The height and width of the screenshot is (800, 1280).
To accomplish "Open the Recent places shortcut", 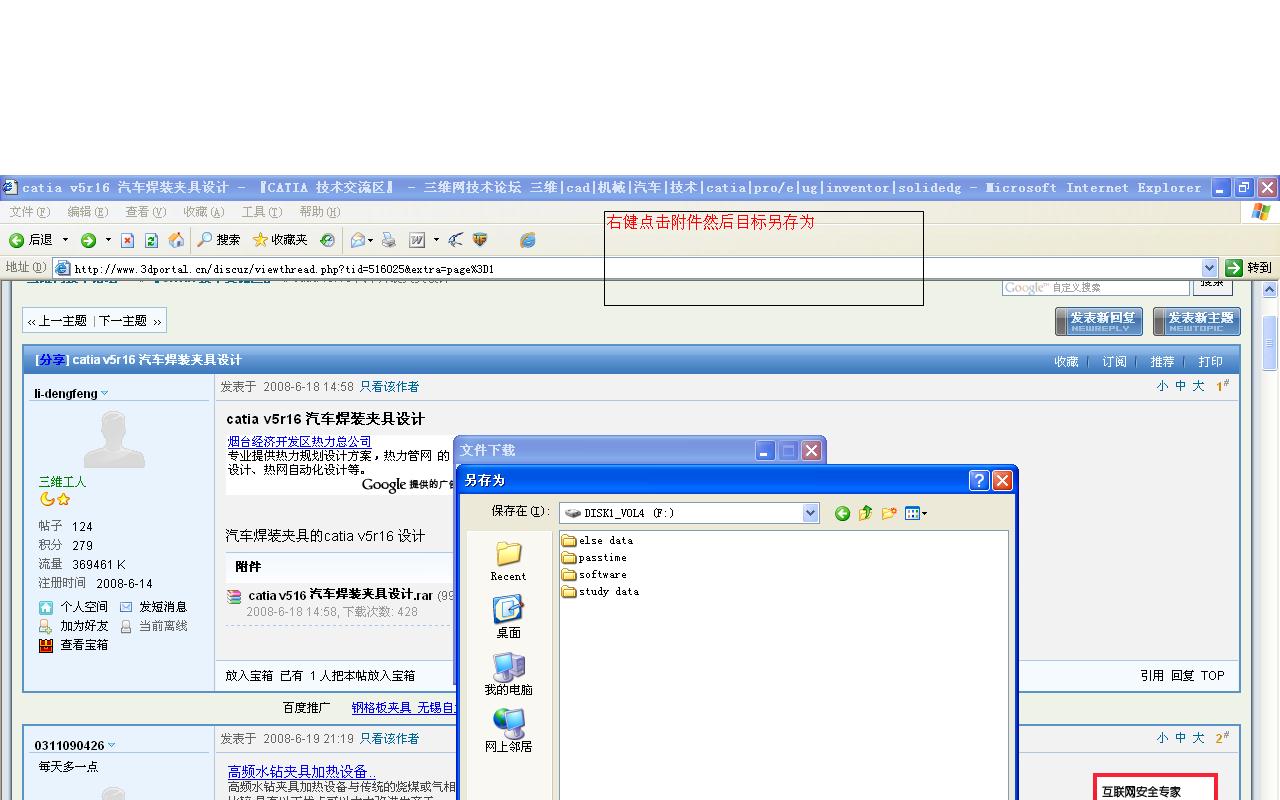I will pos(508,561).
